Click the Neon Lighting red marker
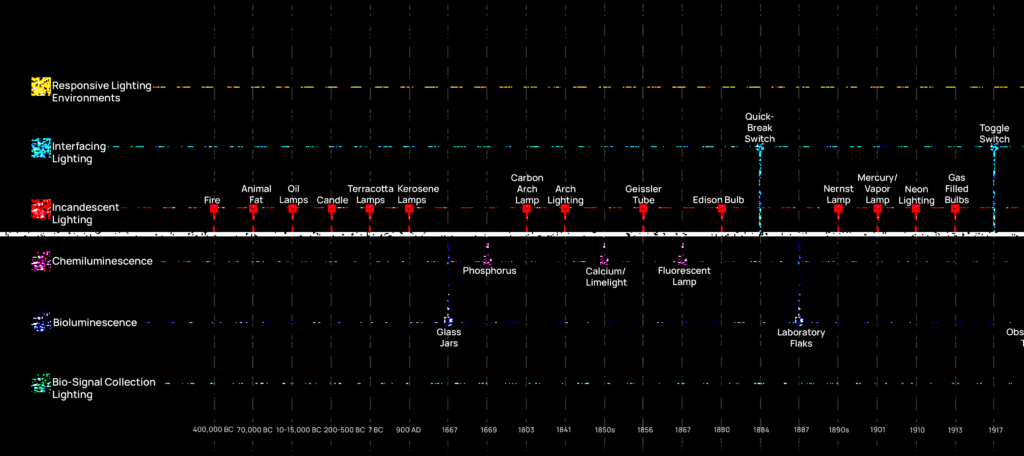Viewport: 1024px width, 456px height. 915,212
